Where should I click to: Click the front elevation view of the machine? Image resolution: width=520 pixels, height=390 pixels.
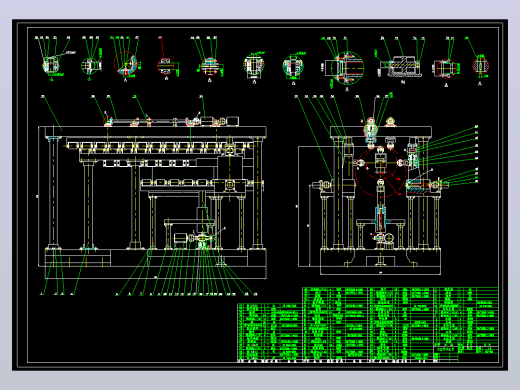[x=152, y=198]
